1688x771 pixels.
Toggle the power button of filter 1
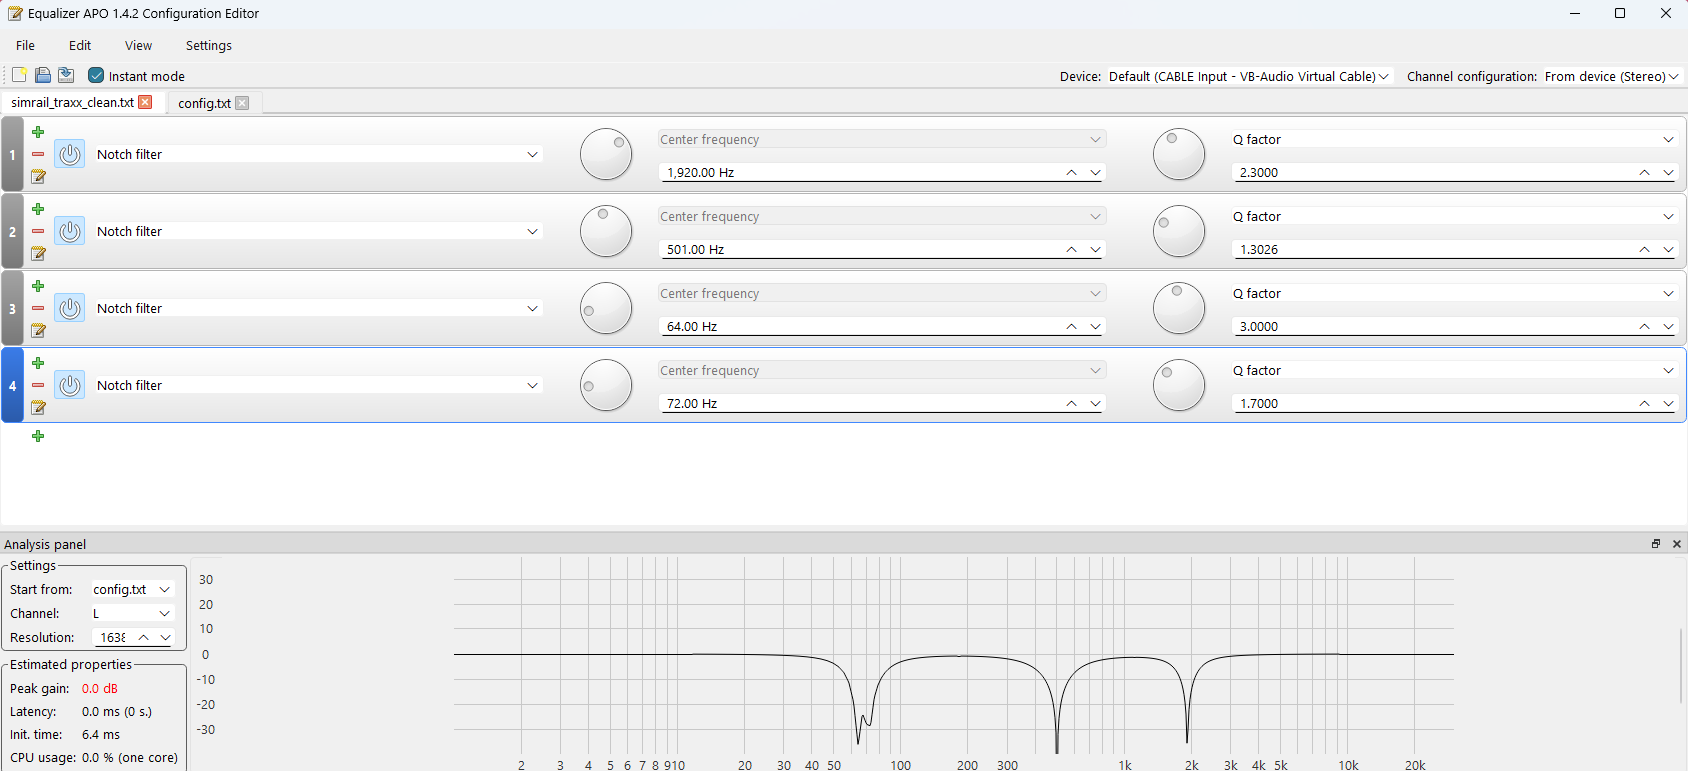tap(70, 154)
